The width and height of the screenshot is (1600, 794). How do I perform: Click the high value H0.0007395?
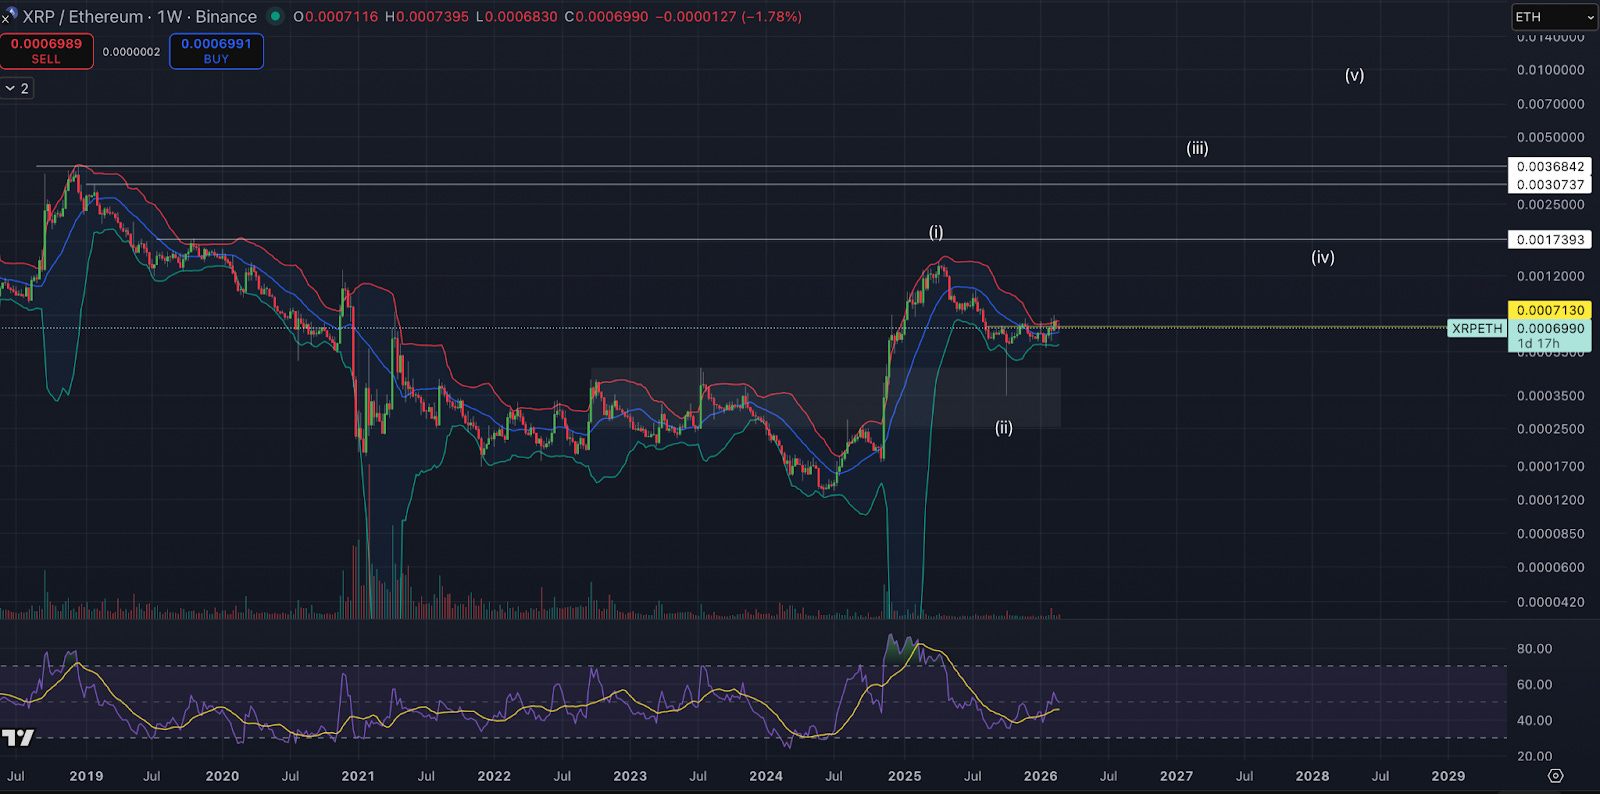pos(426,17)
